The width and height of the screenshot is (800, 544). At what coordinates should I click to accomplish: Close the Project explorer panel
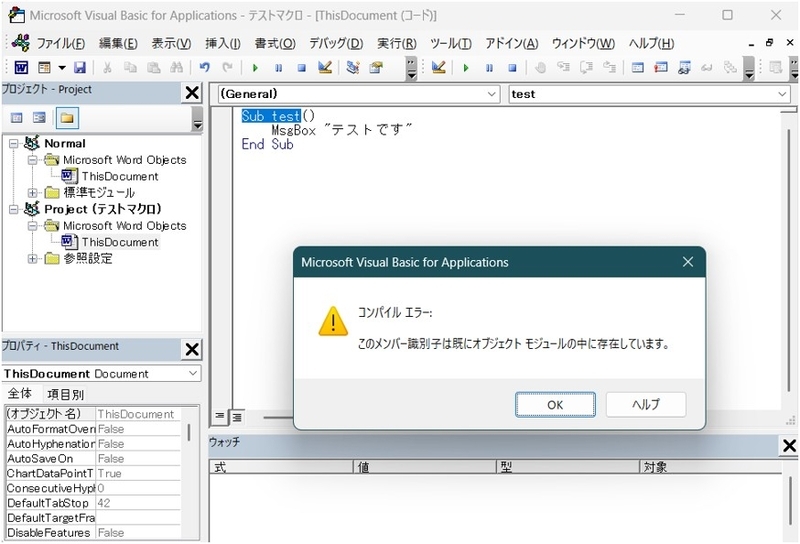pyautogui.click(x=192, y=93)
